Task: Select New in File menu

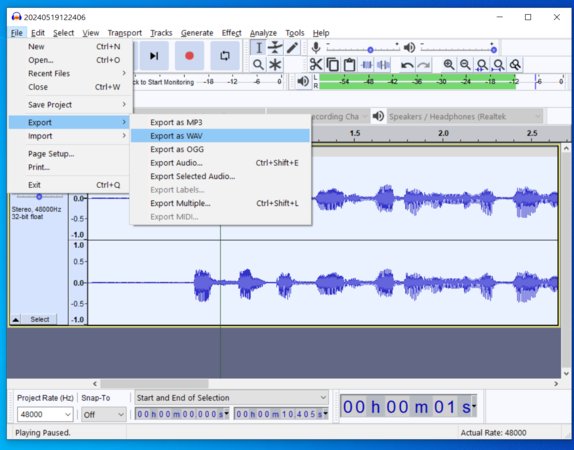Action: [69, 47]
